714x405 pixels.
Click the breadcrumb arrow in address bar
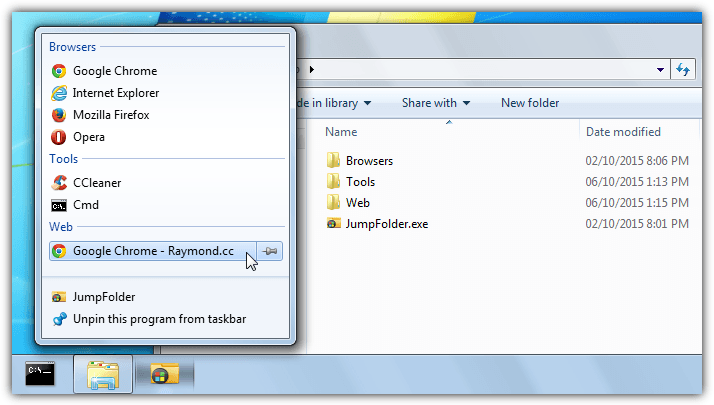coord(312,70)
